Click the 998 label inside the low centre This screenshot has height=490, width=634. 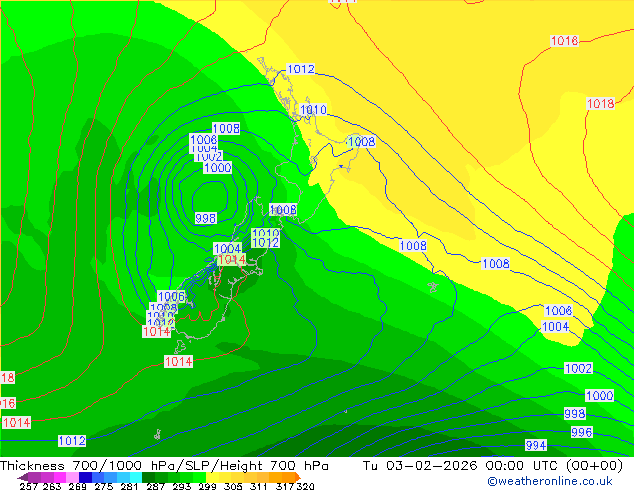pyautogui.click(x=206, y=218)
